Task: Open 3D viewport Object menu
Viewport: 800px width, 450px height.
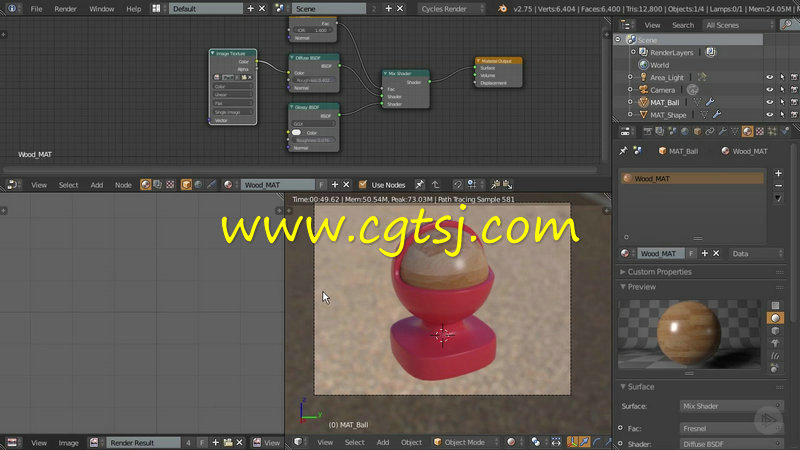Action: (x=411, y=442)
